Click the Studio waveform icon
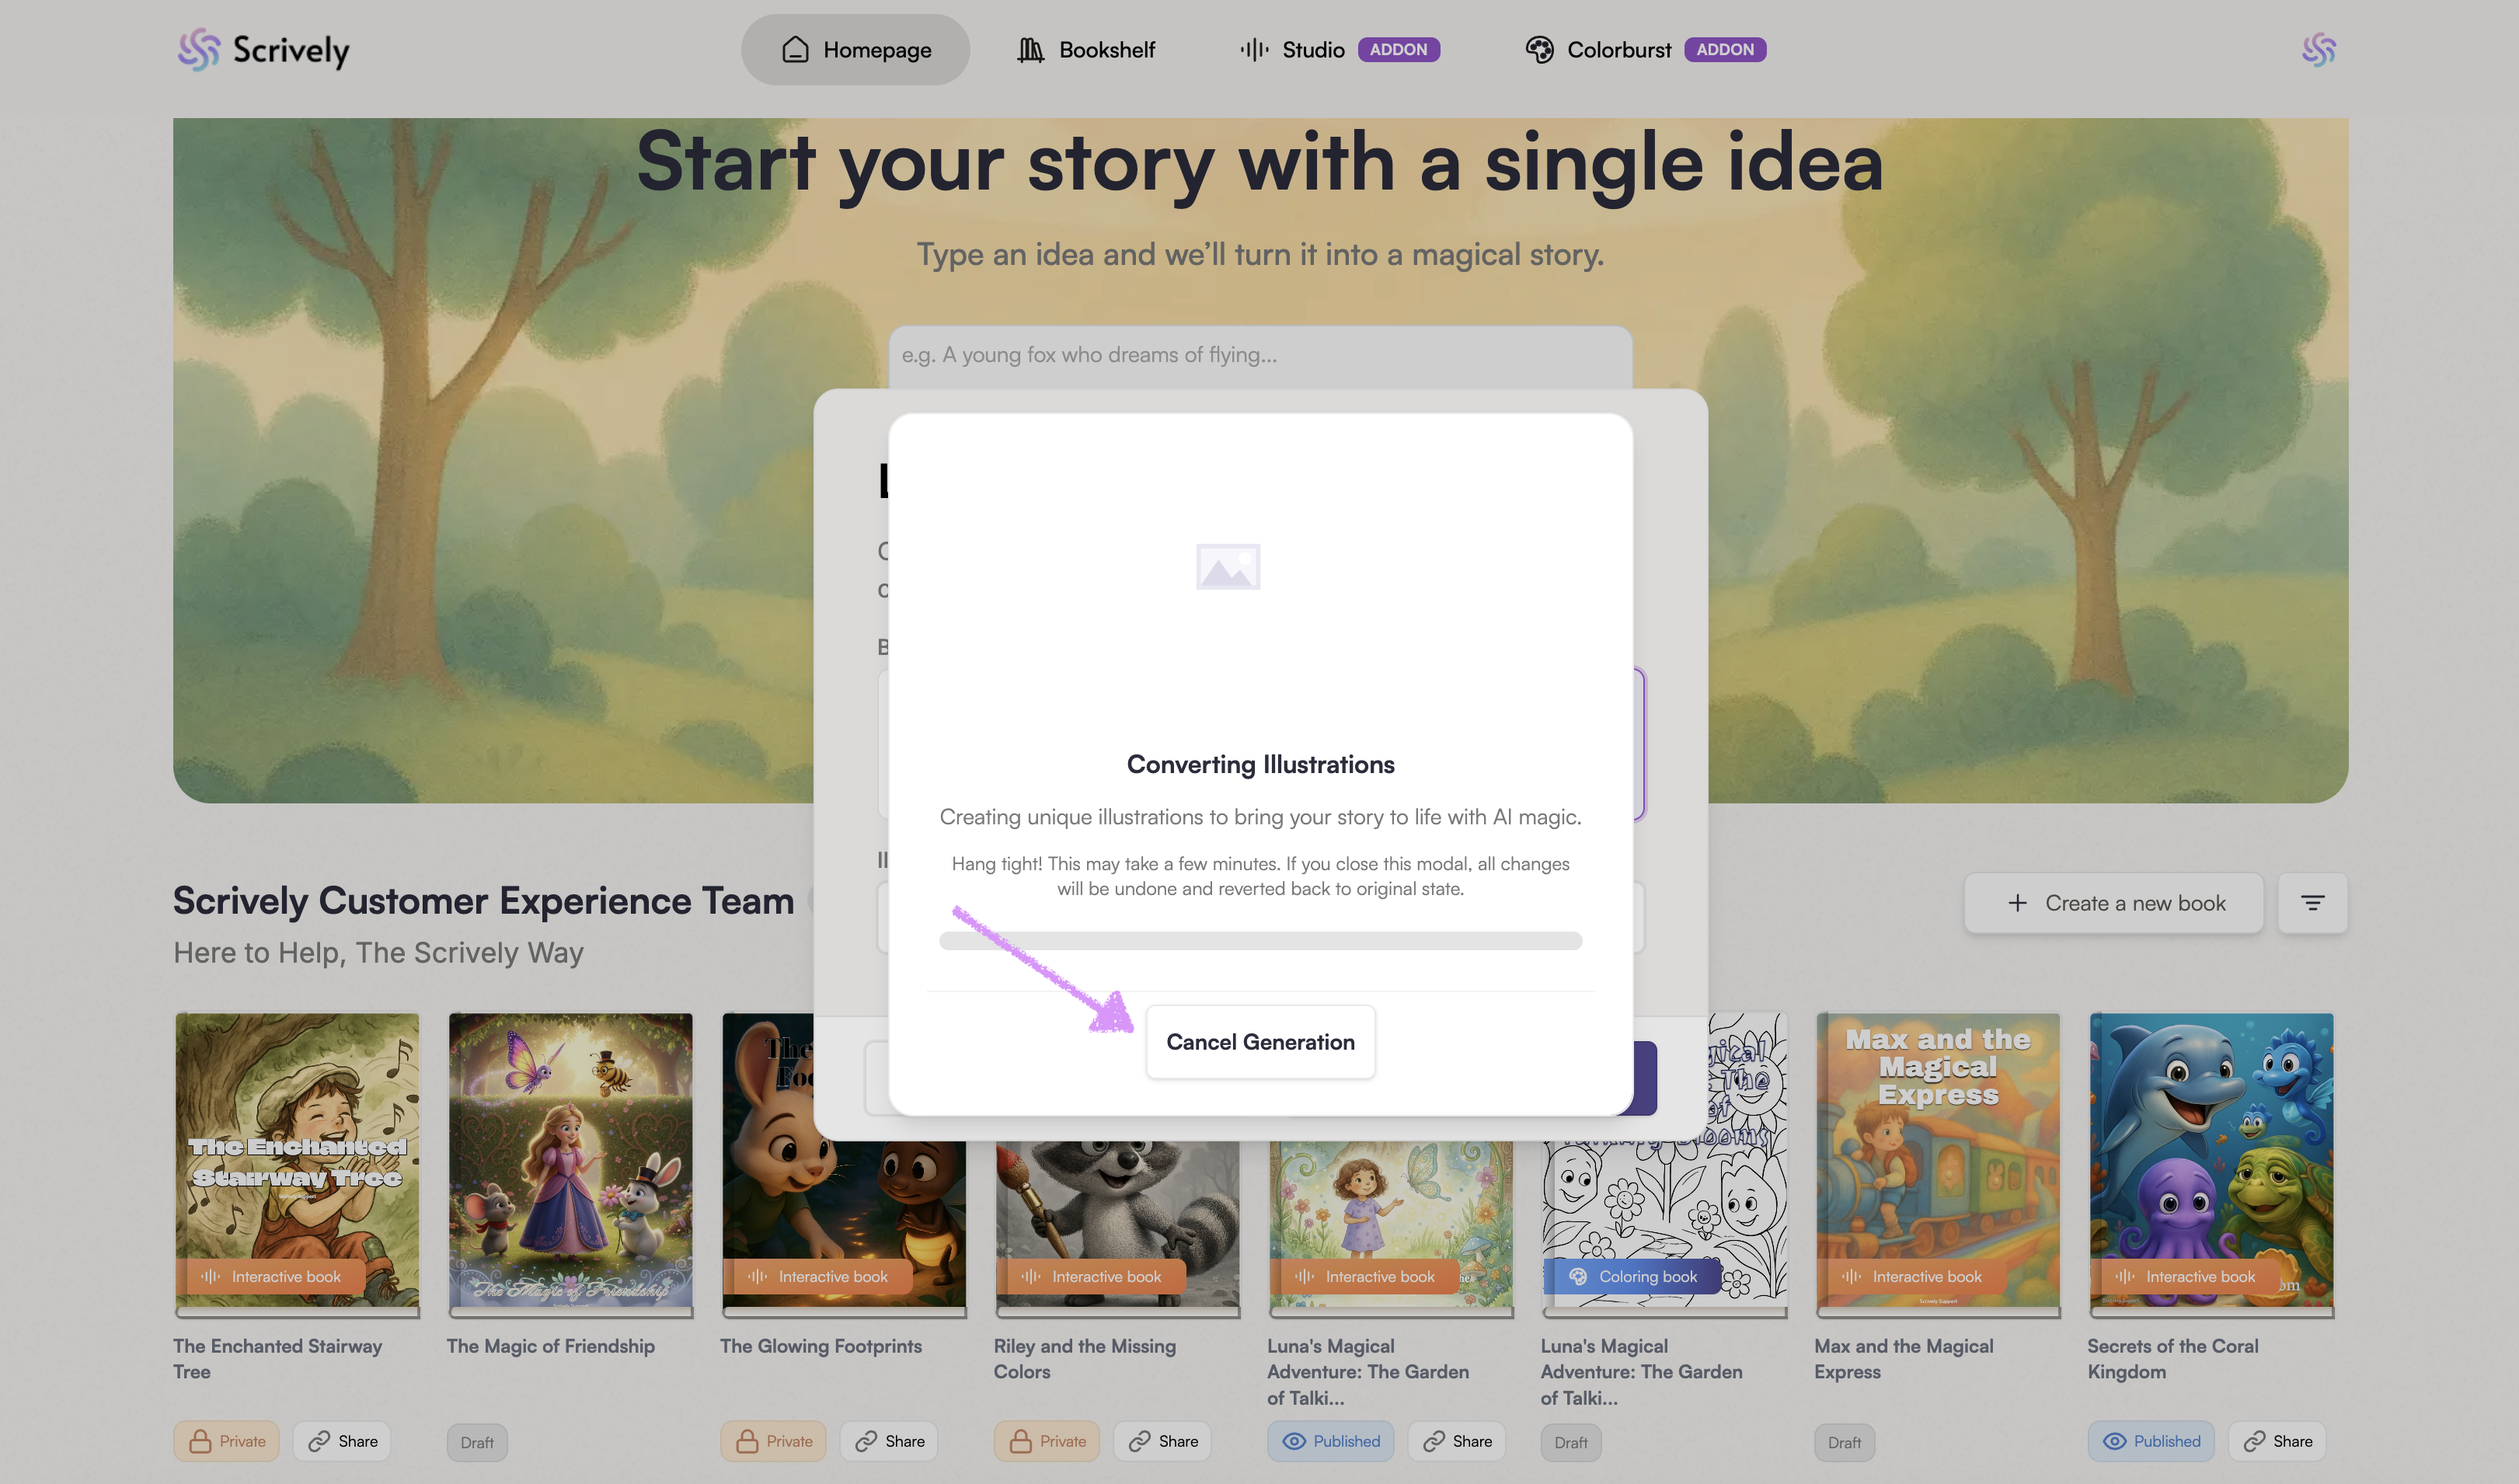The width and height of the screenshot is (2519, 1484). tap(1254, 50)
